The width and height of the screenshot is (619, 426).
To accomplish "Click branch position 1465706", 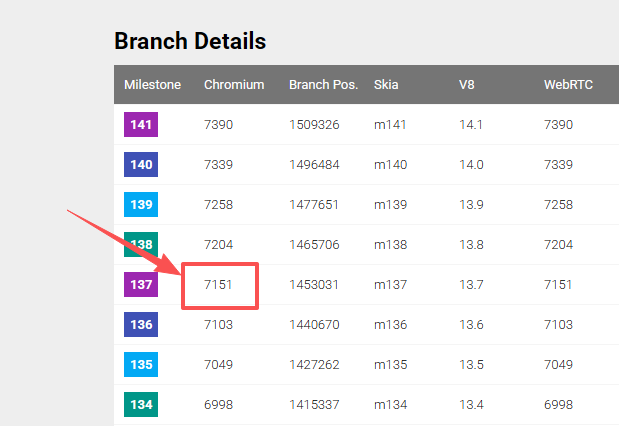I will pyautogui.click(x=314, y=245).
